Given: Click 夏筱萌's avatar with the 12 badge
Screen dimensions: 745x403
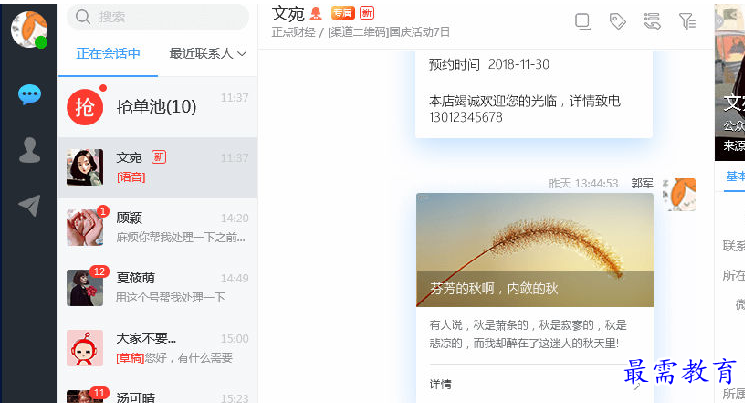Looking at the screenshot, I should pyautogui.click(x=85, y=288).
